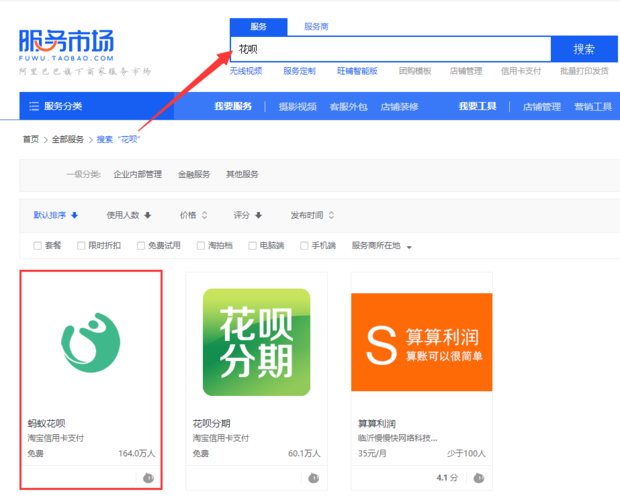620x504 pixels.
Task: Sort by 默认排序
Action: point(50,215)
